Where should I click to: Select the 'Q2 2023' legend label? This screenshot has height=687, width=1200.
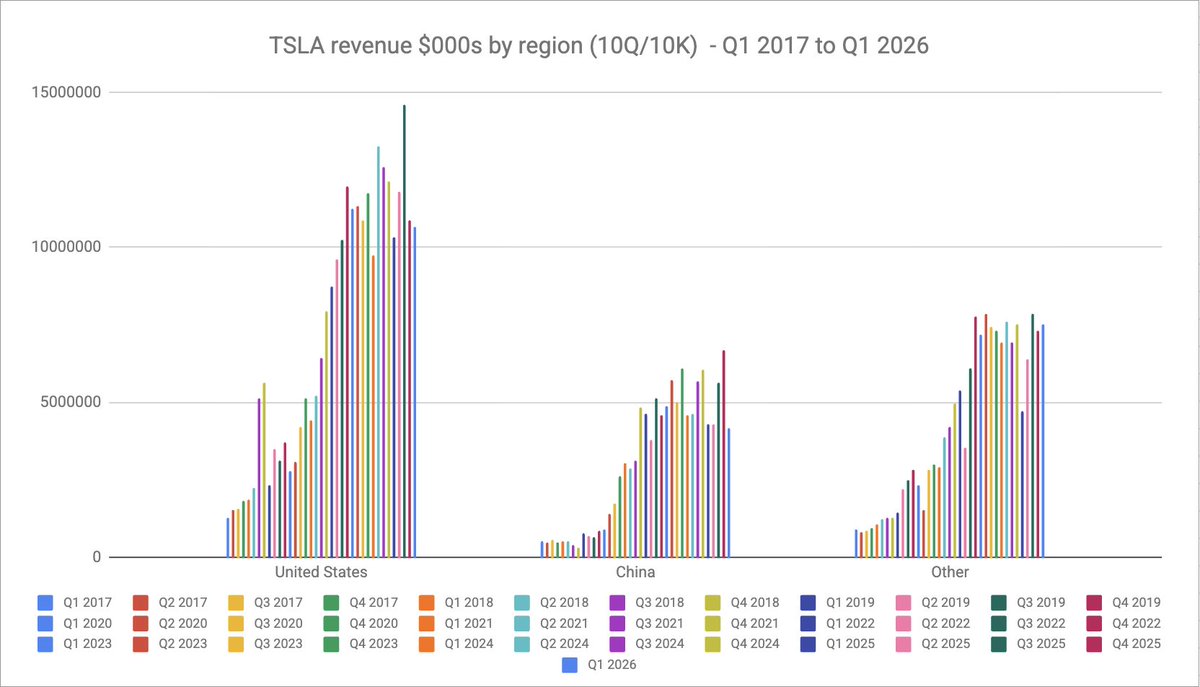coord(182,643)
